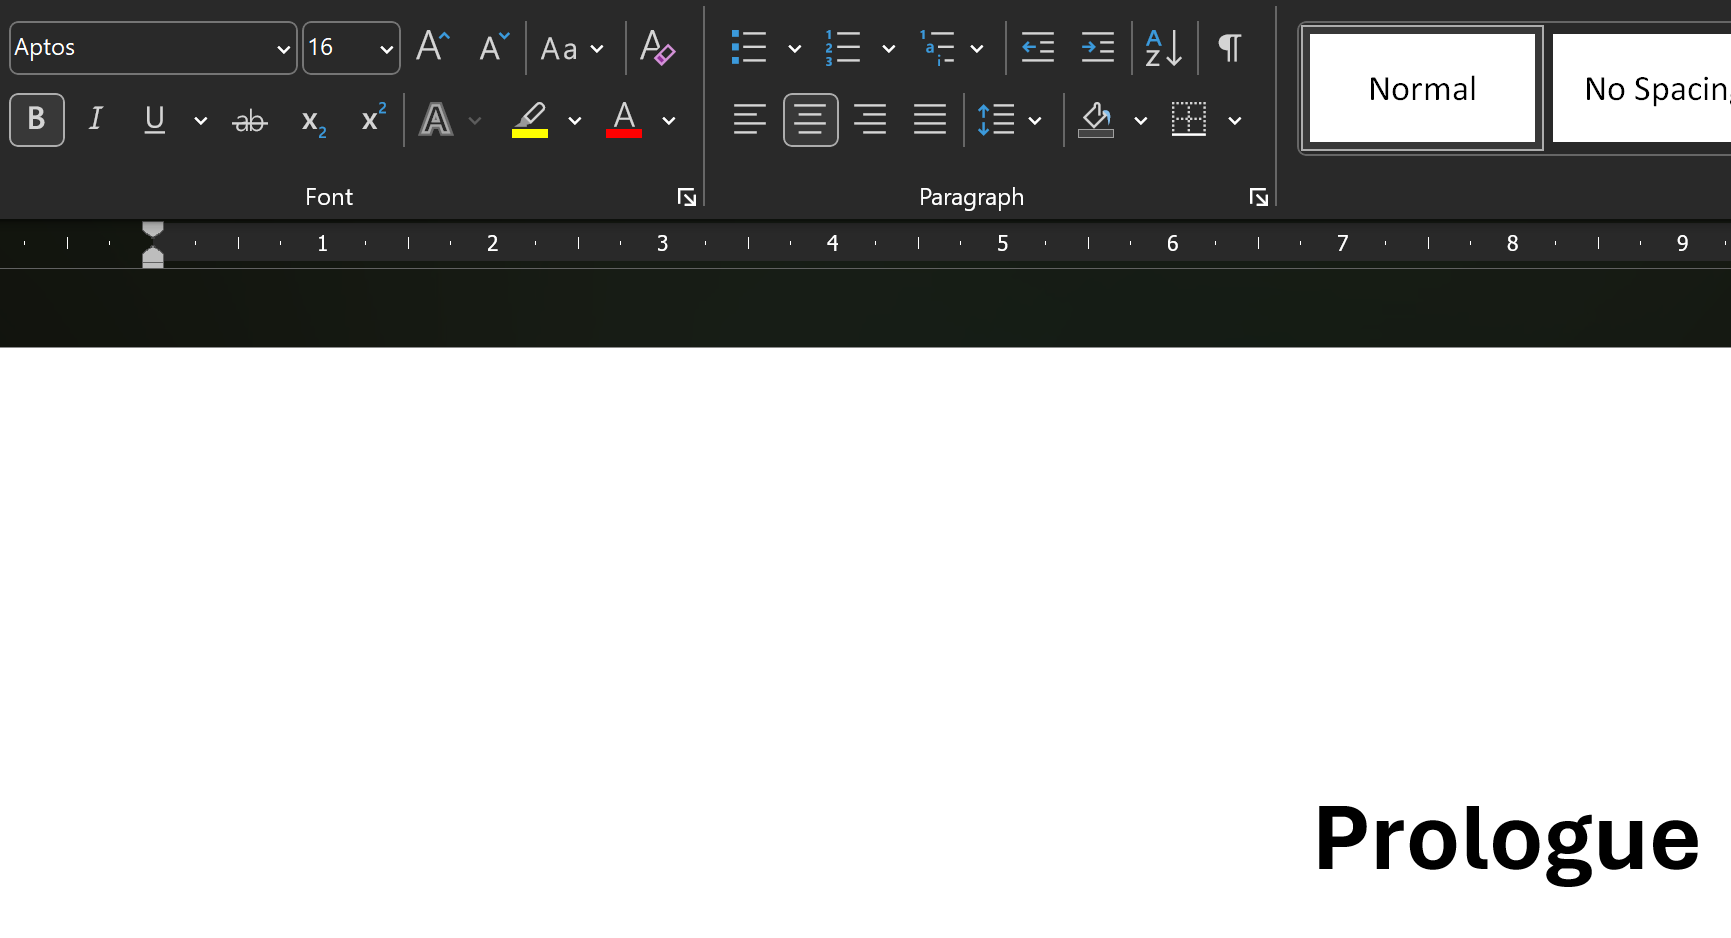Screen dimensions: 1731x938
Task: Apply the Normal style
Action: pyautogui.click(x=1421, y=89)
